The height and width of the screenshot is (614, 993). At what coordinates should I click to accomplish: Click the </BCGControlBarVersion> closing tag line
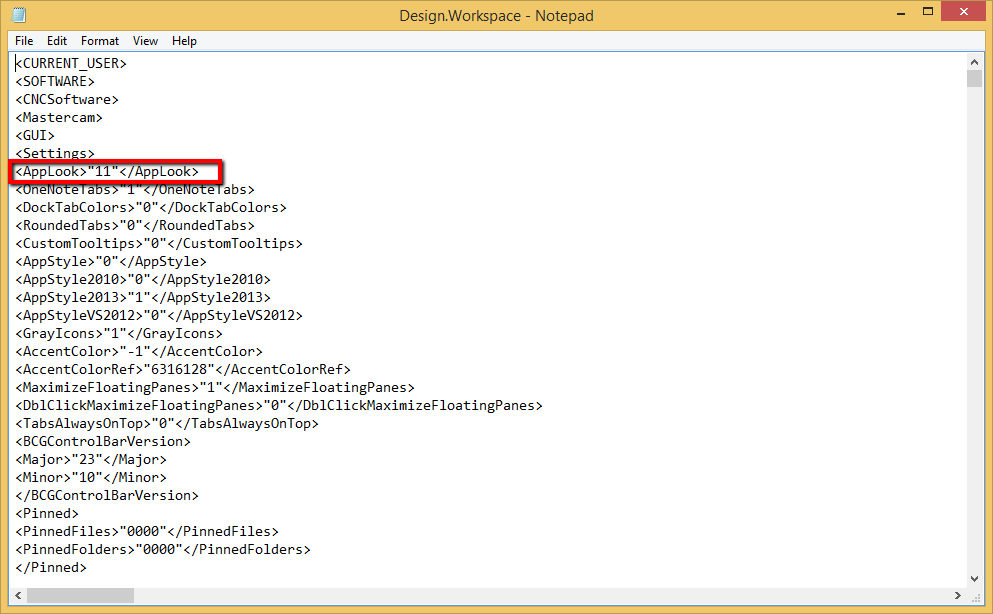(x=107, y=496)
